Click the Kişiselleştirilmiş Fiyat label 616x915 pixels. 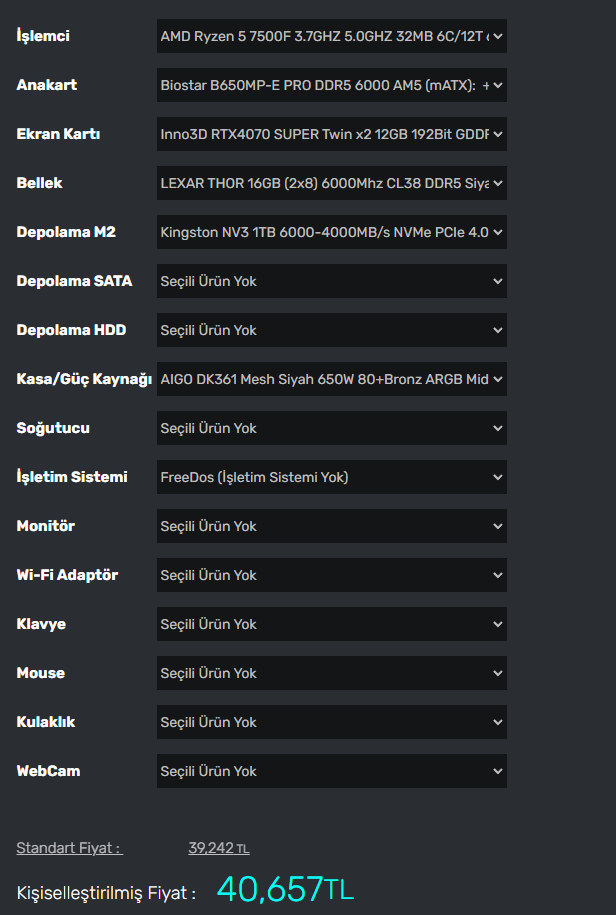(106, 892)
